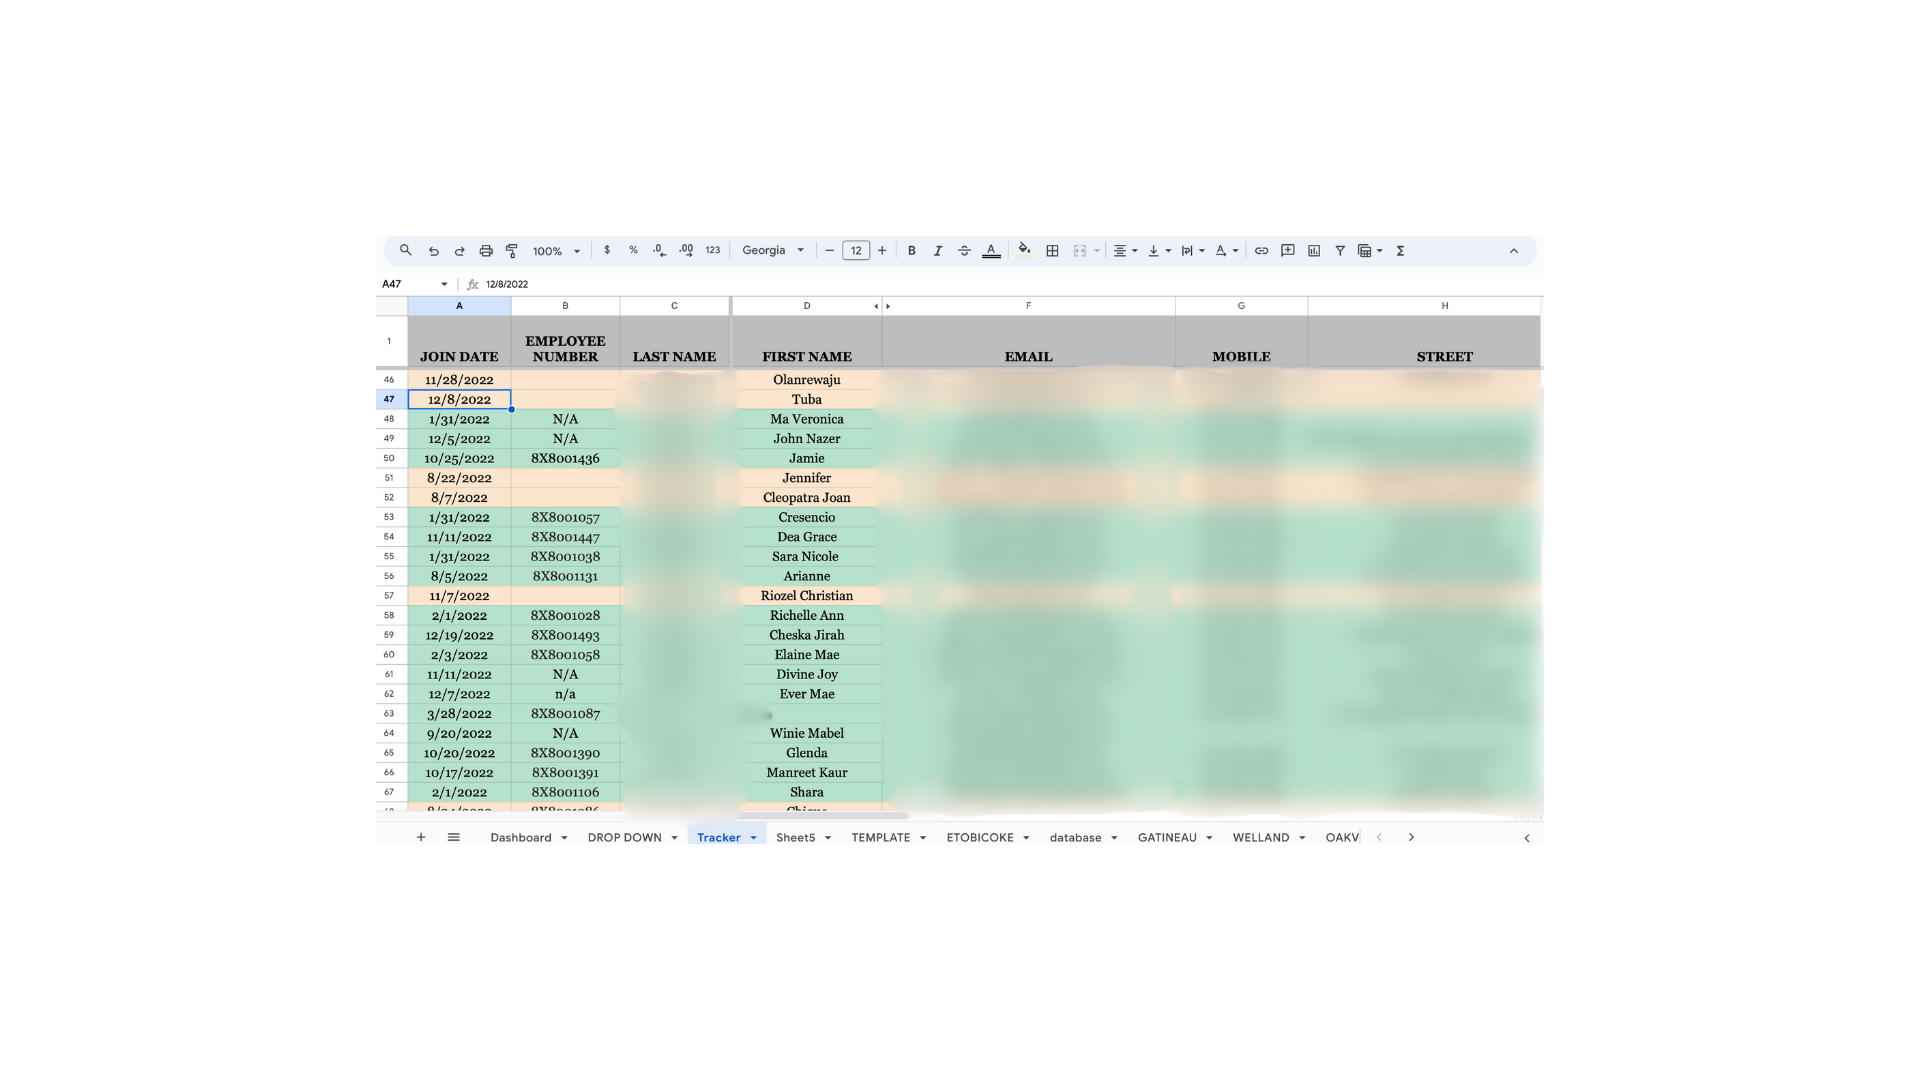Open the Borders menu
The image size is (1920, 1080).
click(1052, 250)
